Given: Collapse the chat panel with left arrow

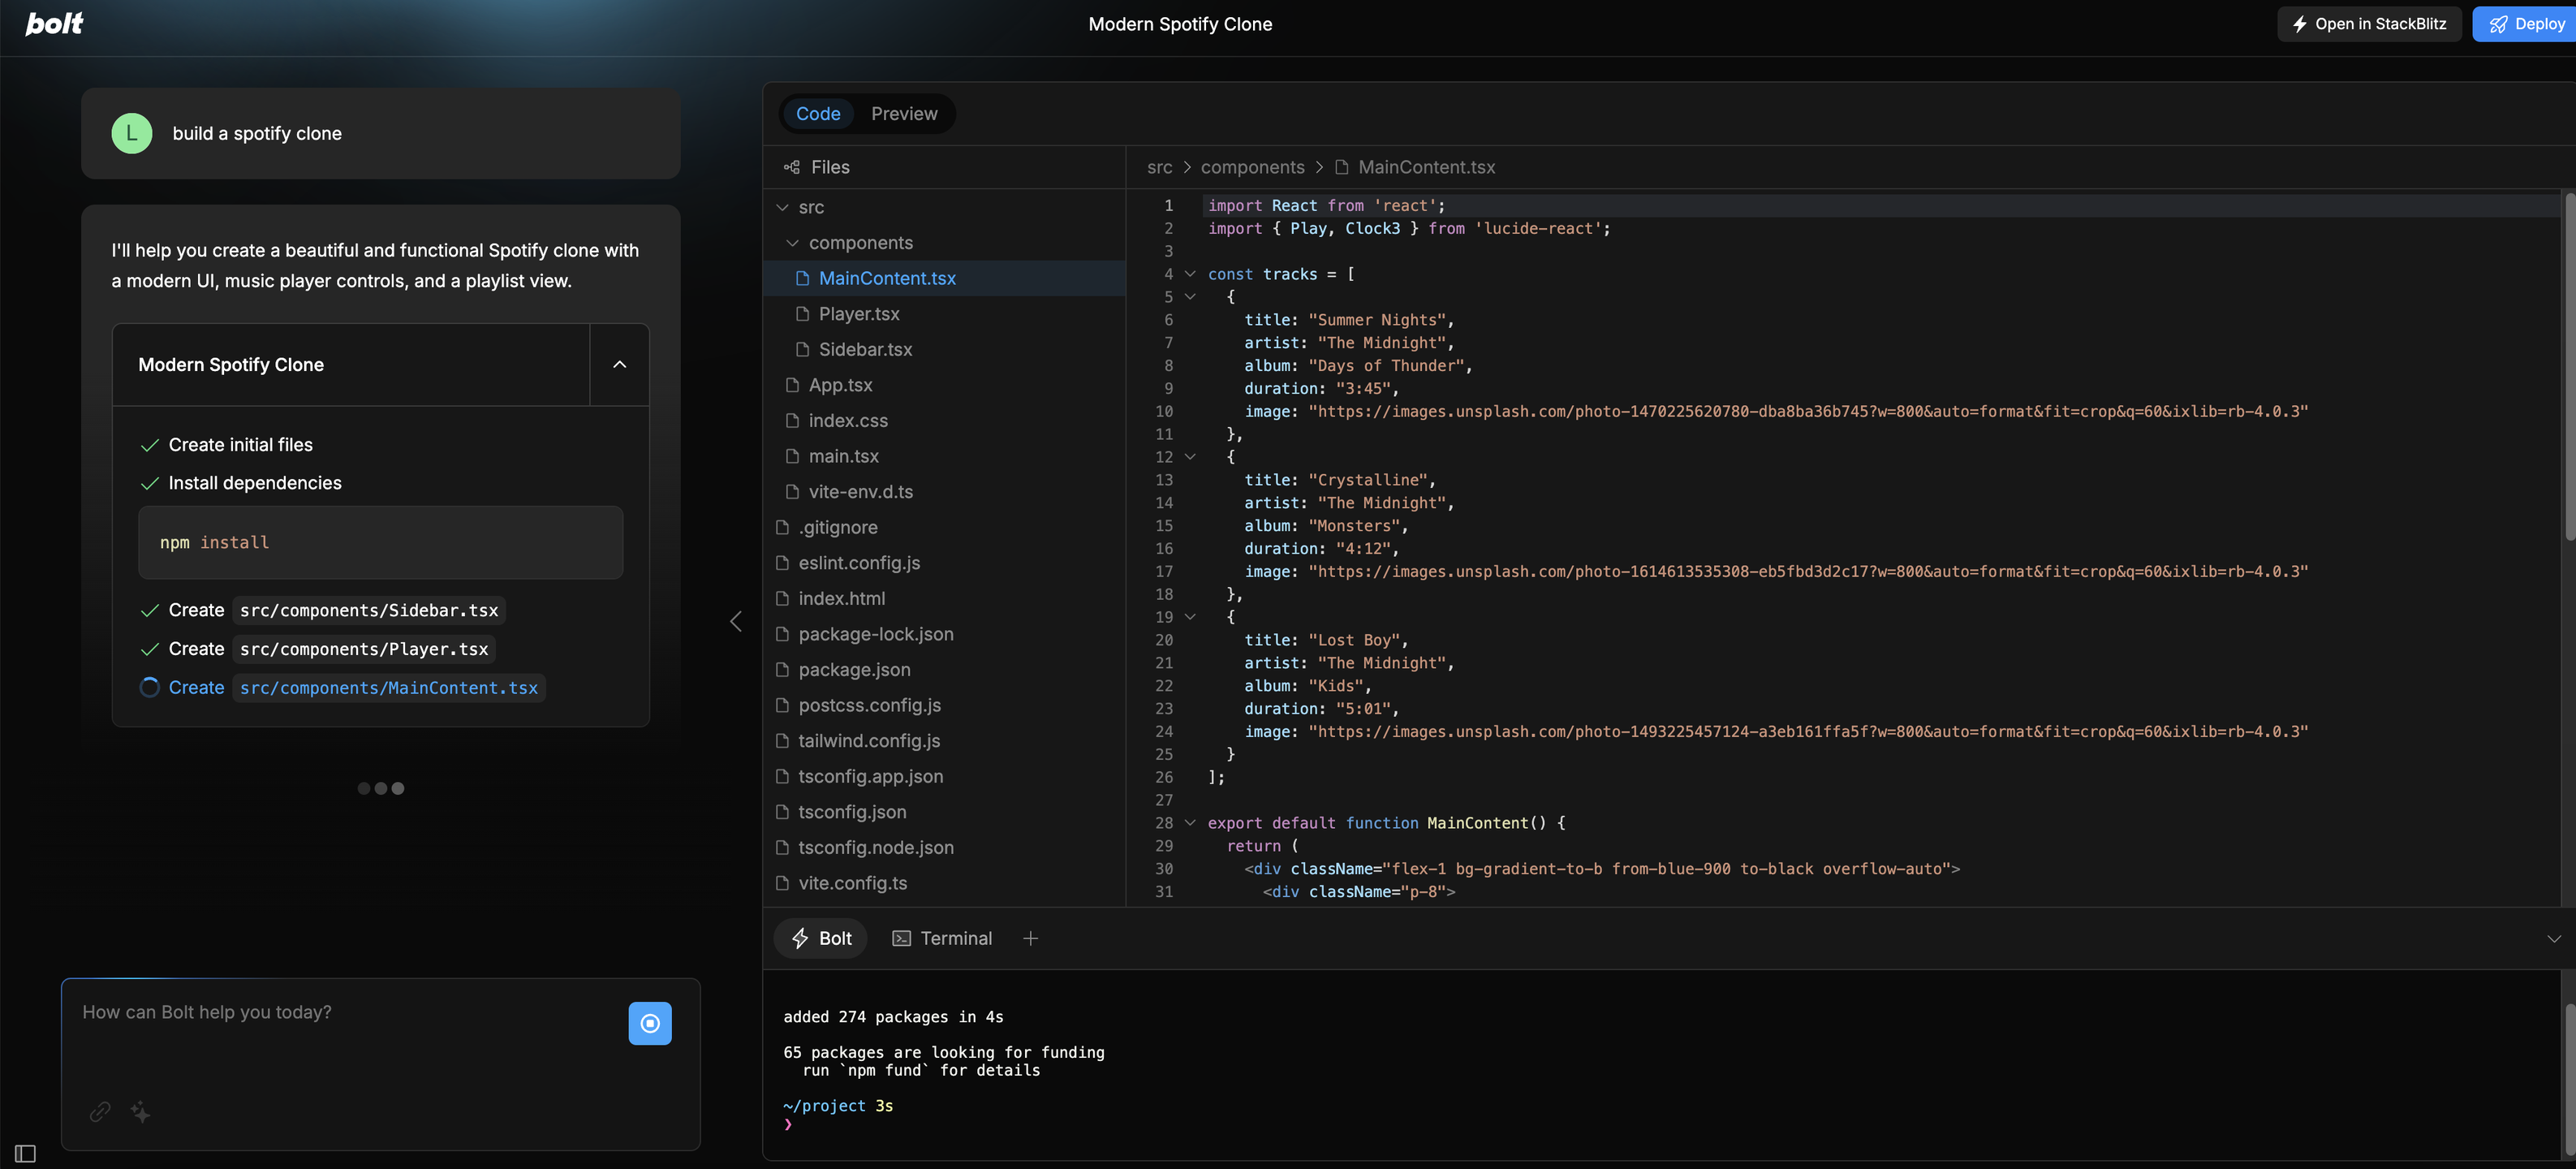Looking at the screenshot, I should click(736, 621).
